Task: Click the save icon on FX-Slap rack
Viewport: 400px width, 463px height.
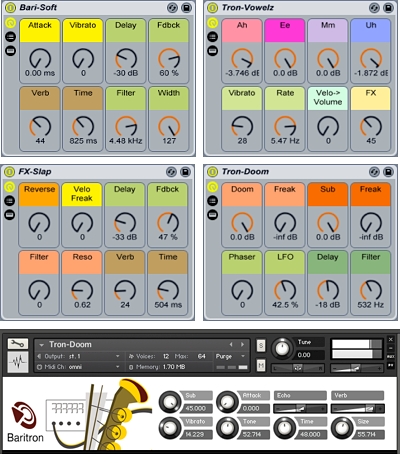Action: pyautogui.click(x=186, y=172)
